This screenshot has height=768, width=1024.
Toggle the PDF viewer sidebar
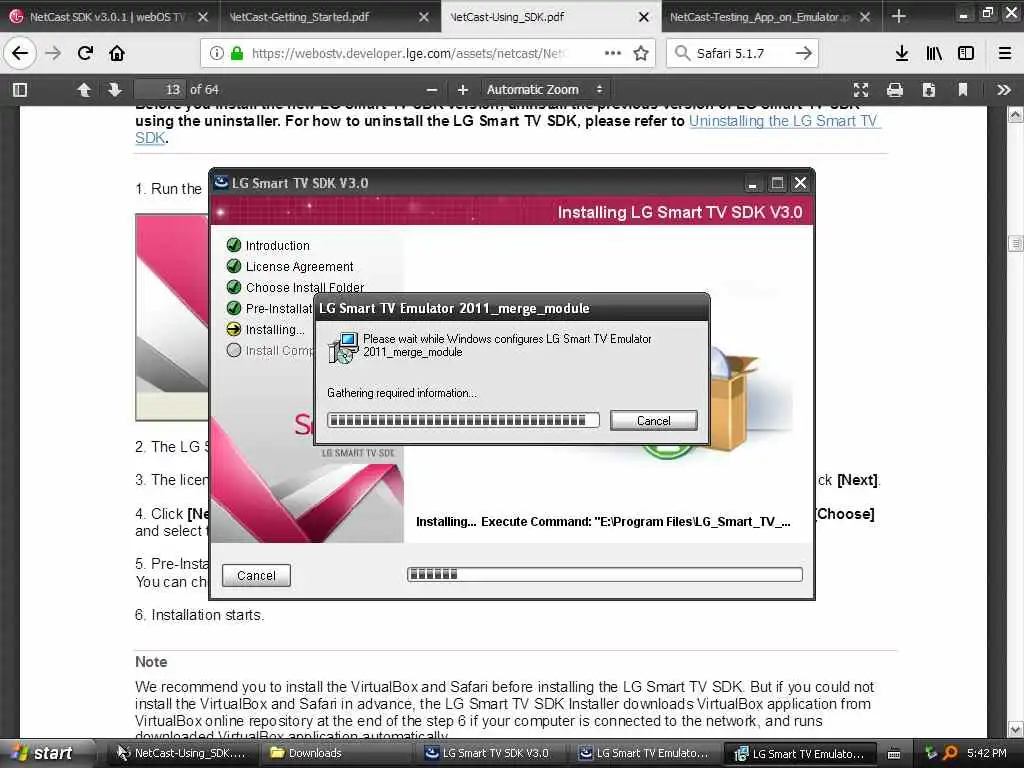pos(20,89)
